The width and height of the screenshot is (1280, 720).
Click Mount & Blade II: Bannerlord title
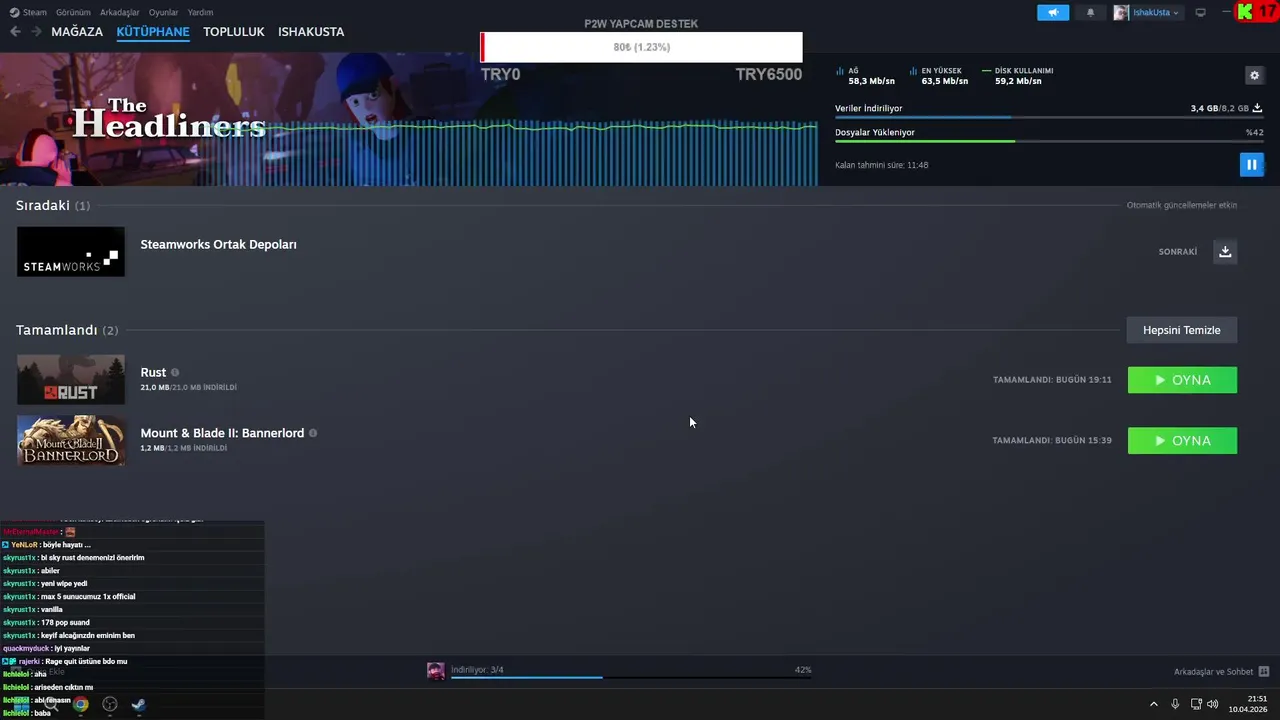coord(222,433)
